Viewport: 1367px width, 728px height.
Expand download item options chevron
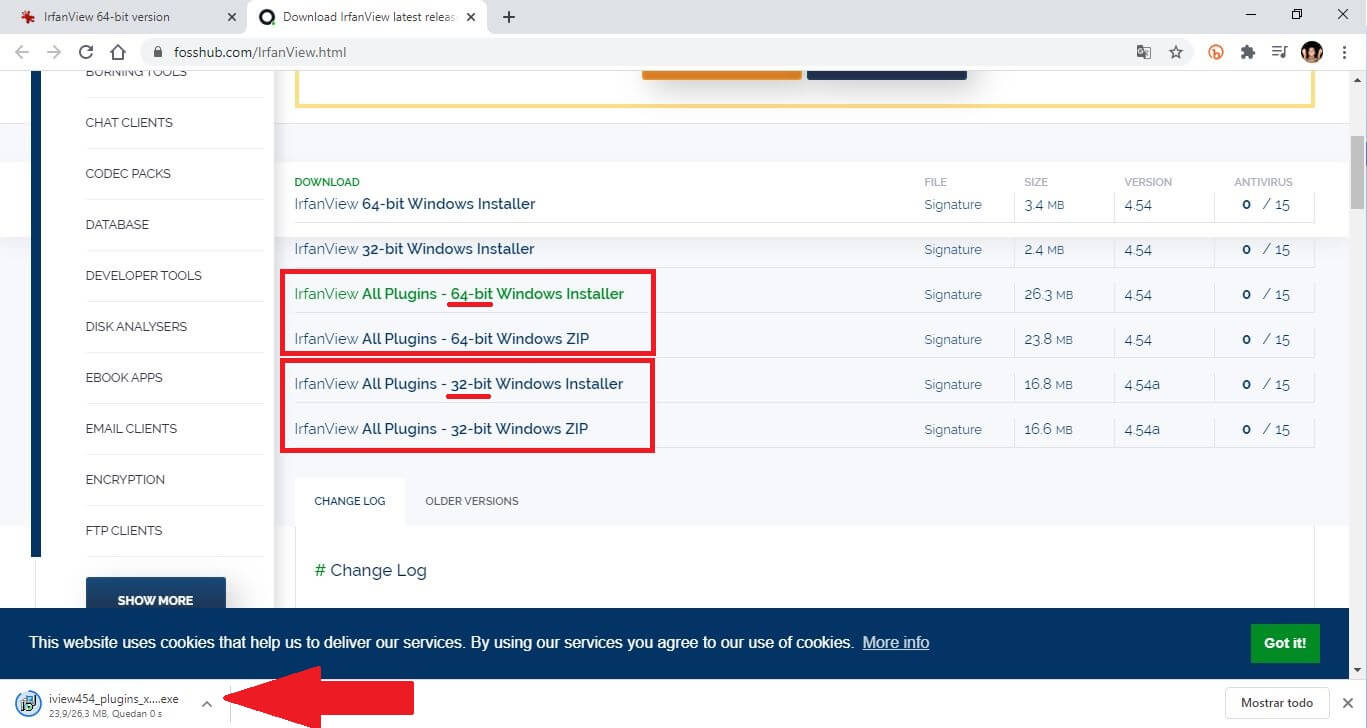tap(207, 704)
